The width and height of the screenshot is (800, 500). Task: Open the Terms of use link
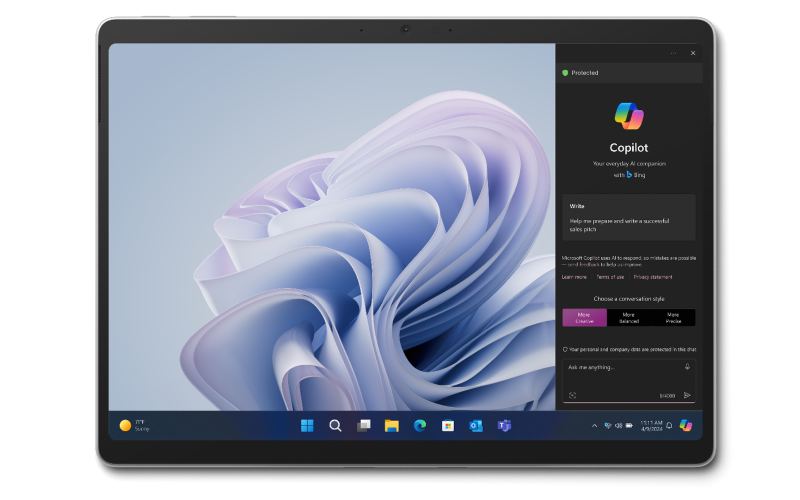(610, 277)
